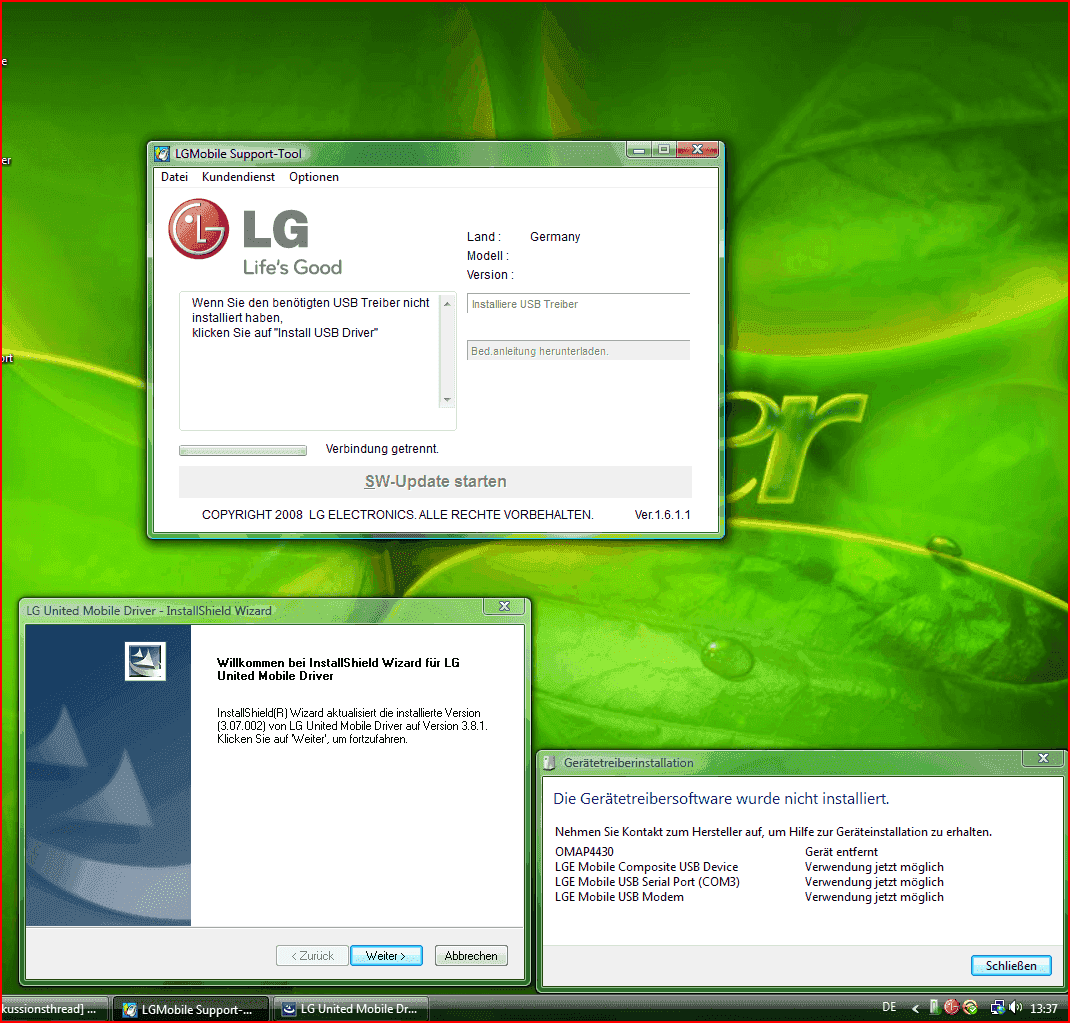
Task: Click the LGMobile Support-Tool title bar icon
Action: tap(162, 154)
